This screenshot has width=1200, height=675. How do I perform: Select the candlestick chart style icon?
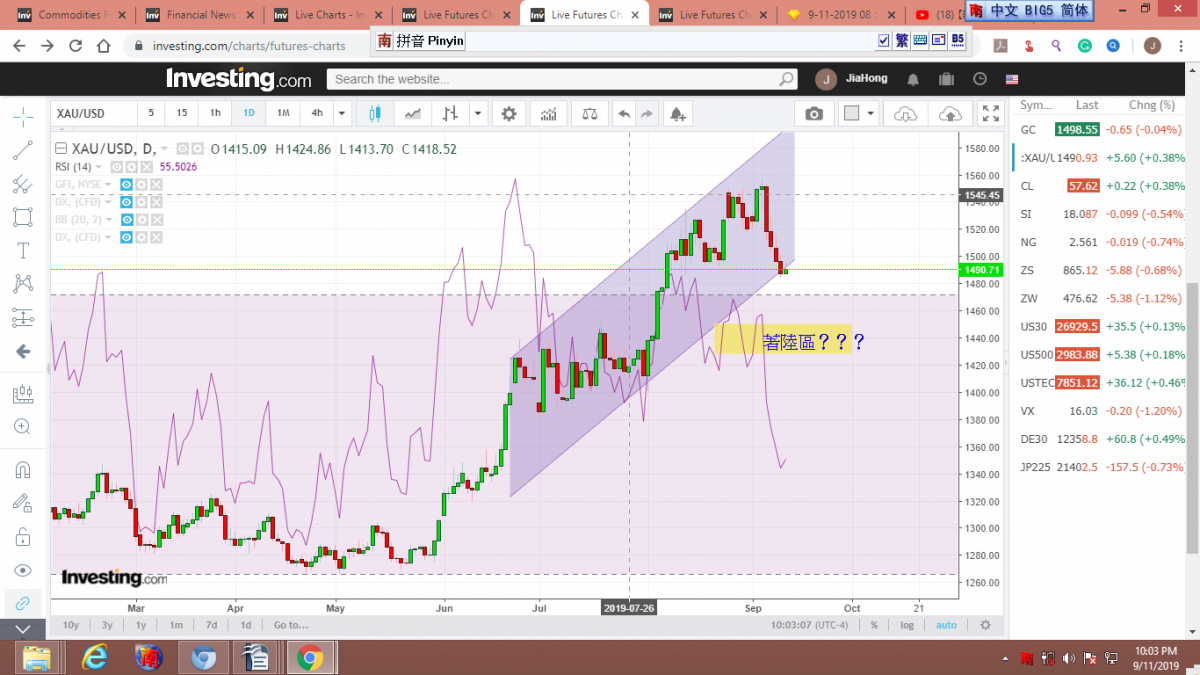click(376, 114)
